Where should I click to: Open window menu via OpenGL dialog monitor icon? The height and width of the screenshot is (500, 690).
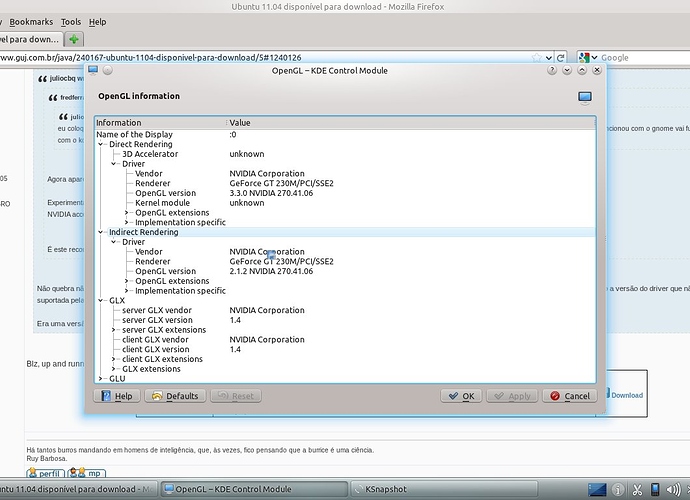point(93,70)
